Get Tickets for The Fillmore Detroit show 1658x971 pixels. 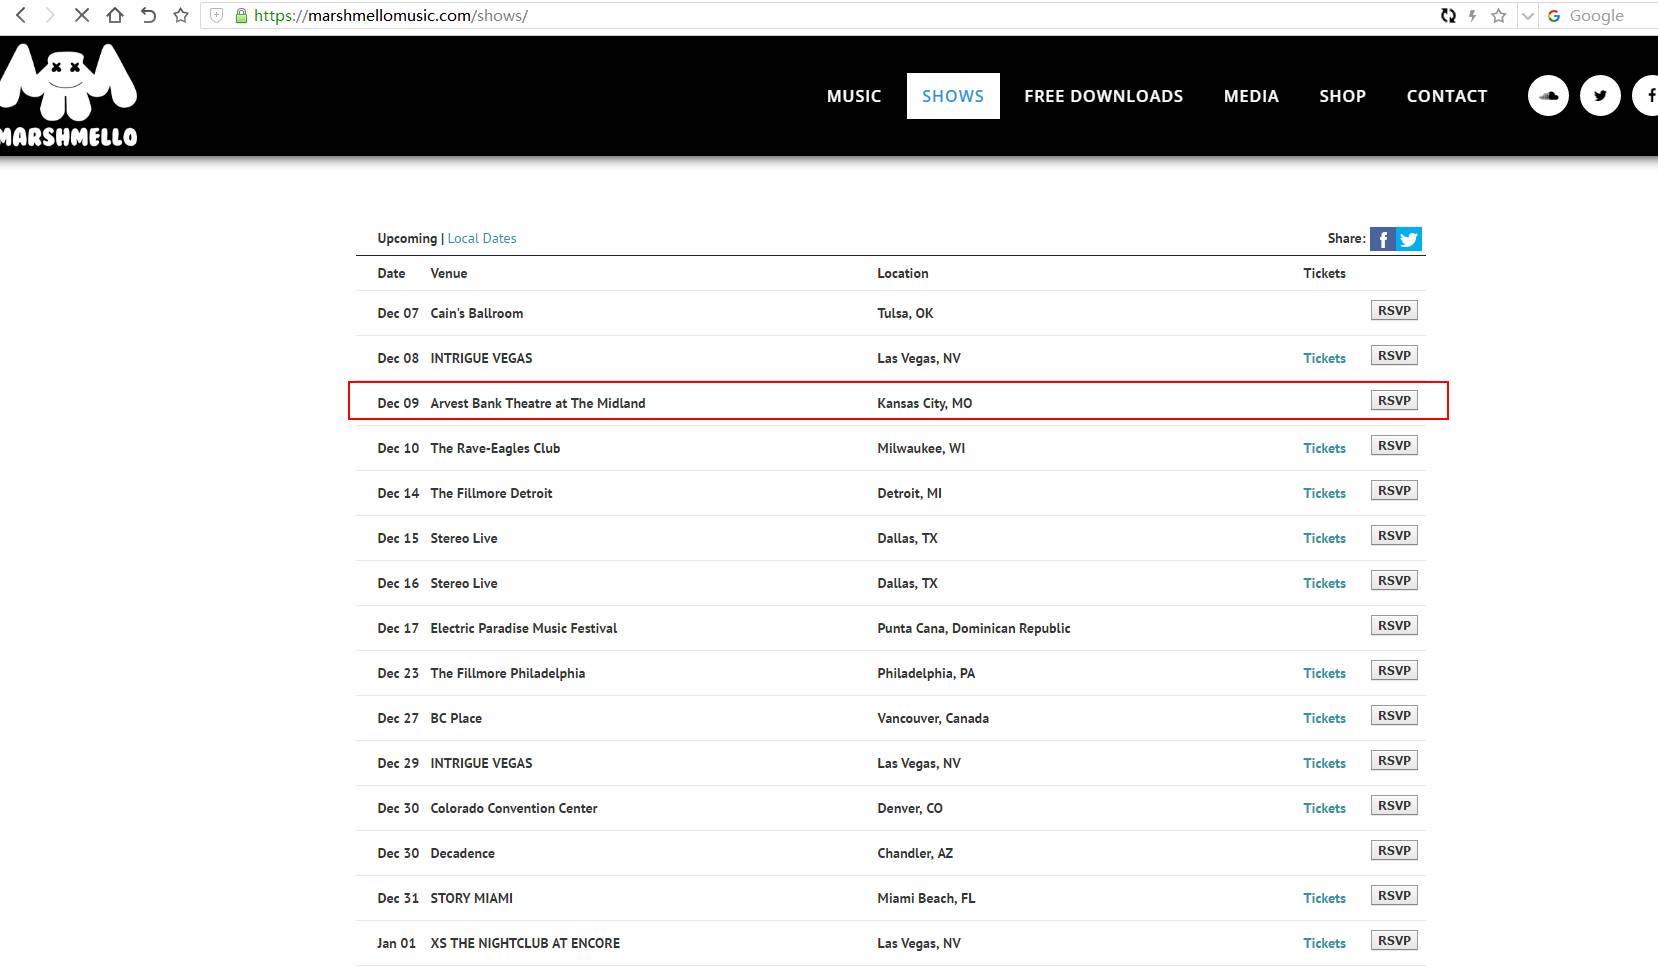(1324, 493)
